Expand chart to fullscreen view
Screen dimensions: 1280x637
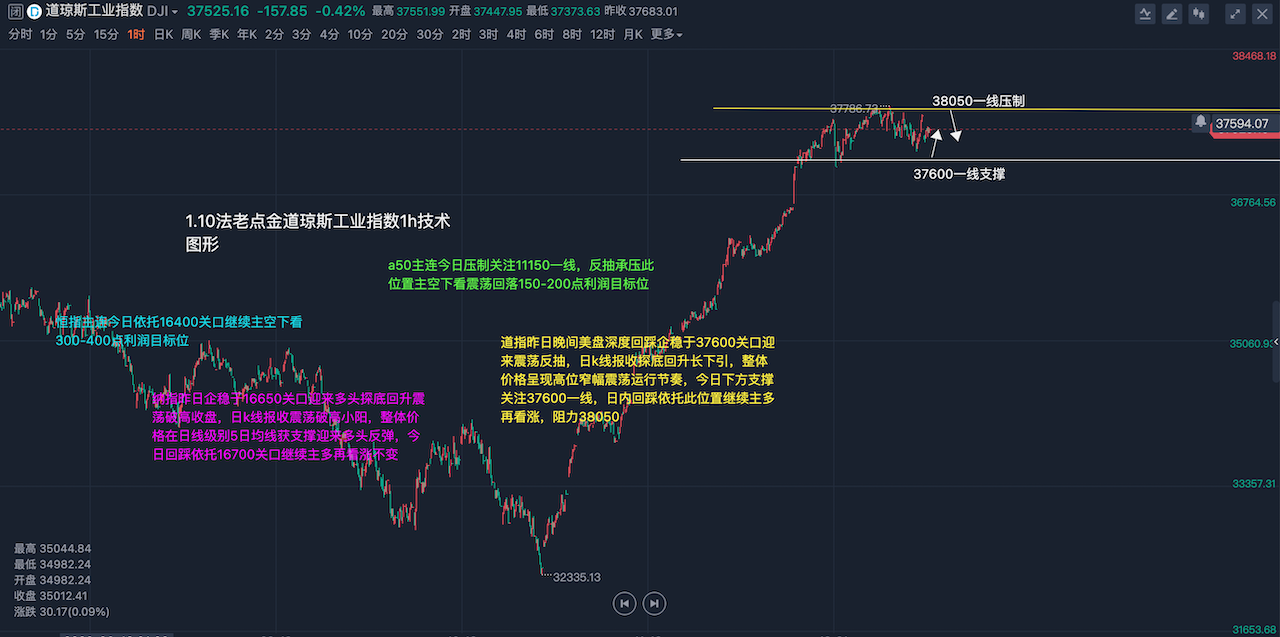coord(1235,13)
